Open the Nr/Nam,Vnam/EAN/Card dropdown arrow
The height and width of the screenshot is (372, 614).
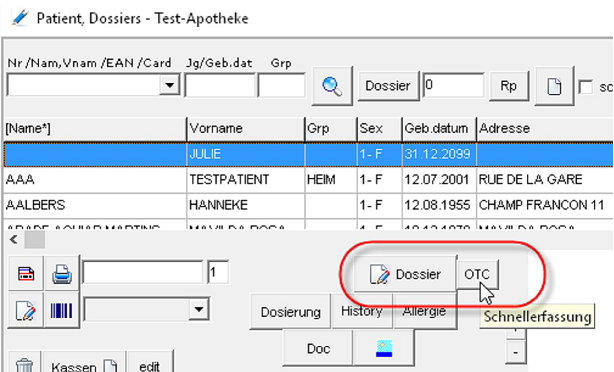169,85
